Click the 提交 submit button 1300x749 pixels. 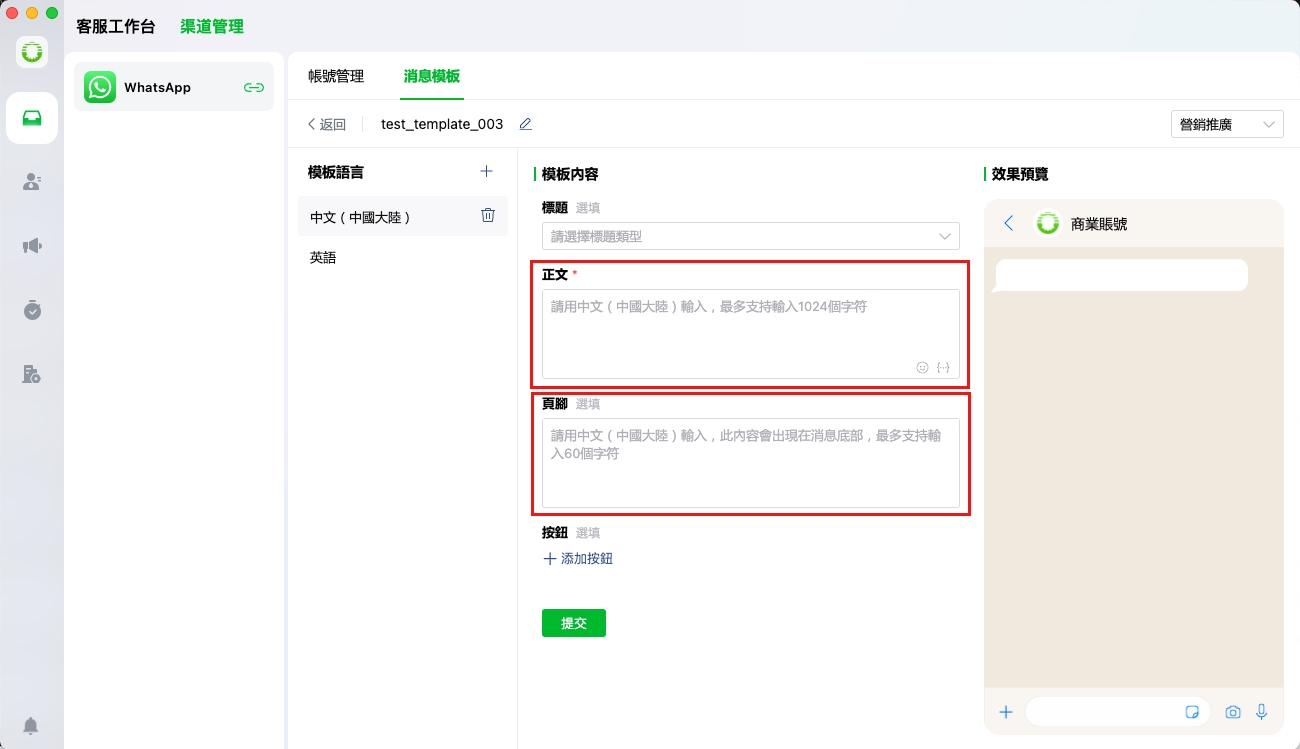574,623
